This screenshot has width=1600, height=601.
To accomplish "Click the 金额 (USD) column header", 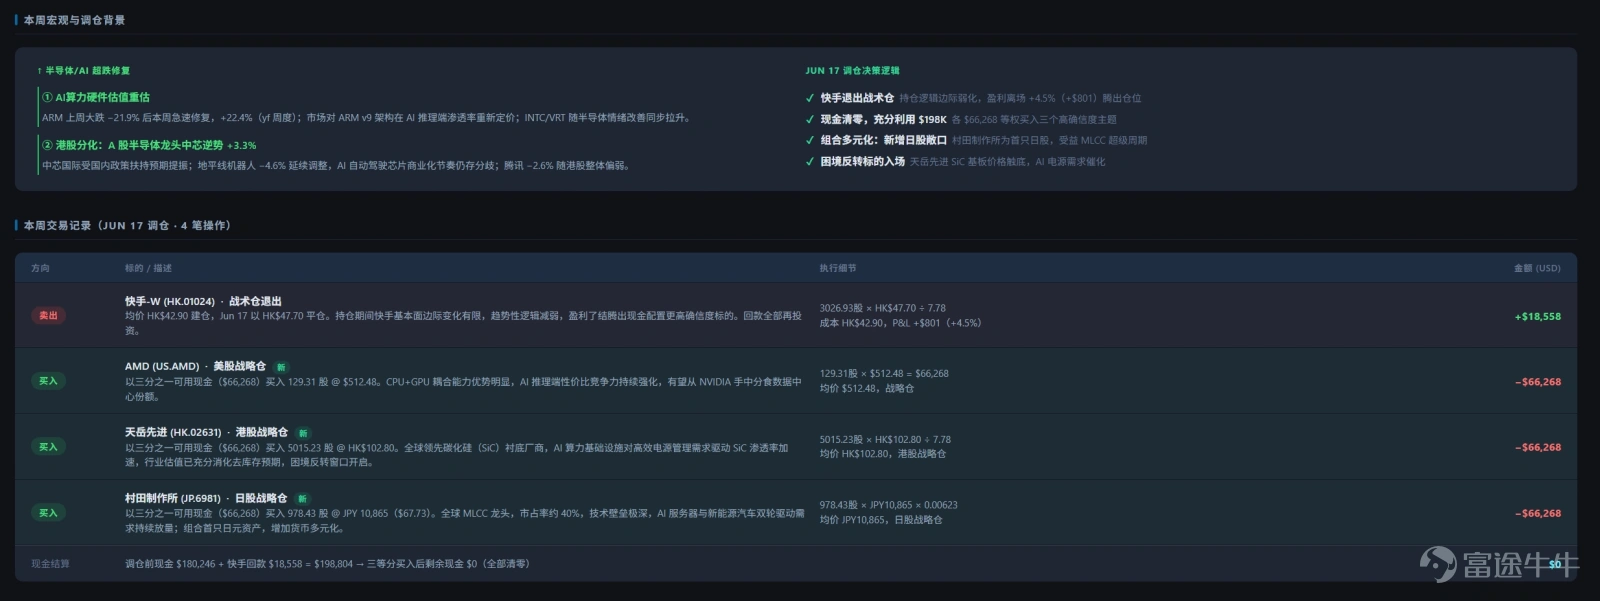I will [x=1537, y=268].
